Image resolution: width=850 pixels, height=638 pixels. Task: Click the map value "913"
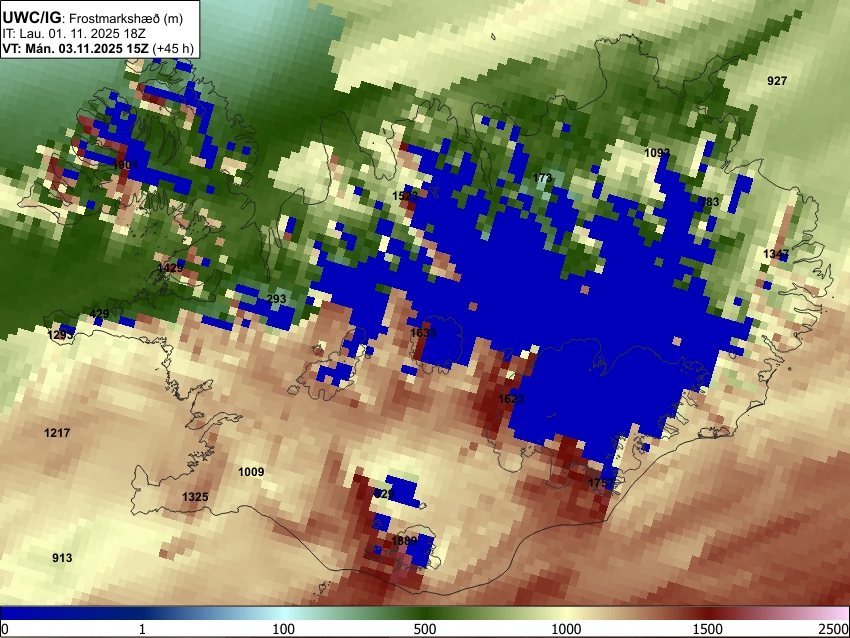tap(62, 558)
